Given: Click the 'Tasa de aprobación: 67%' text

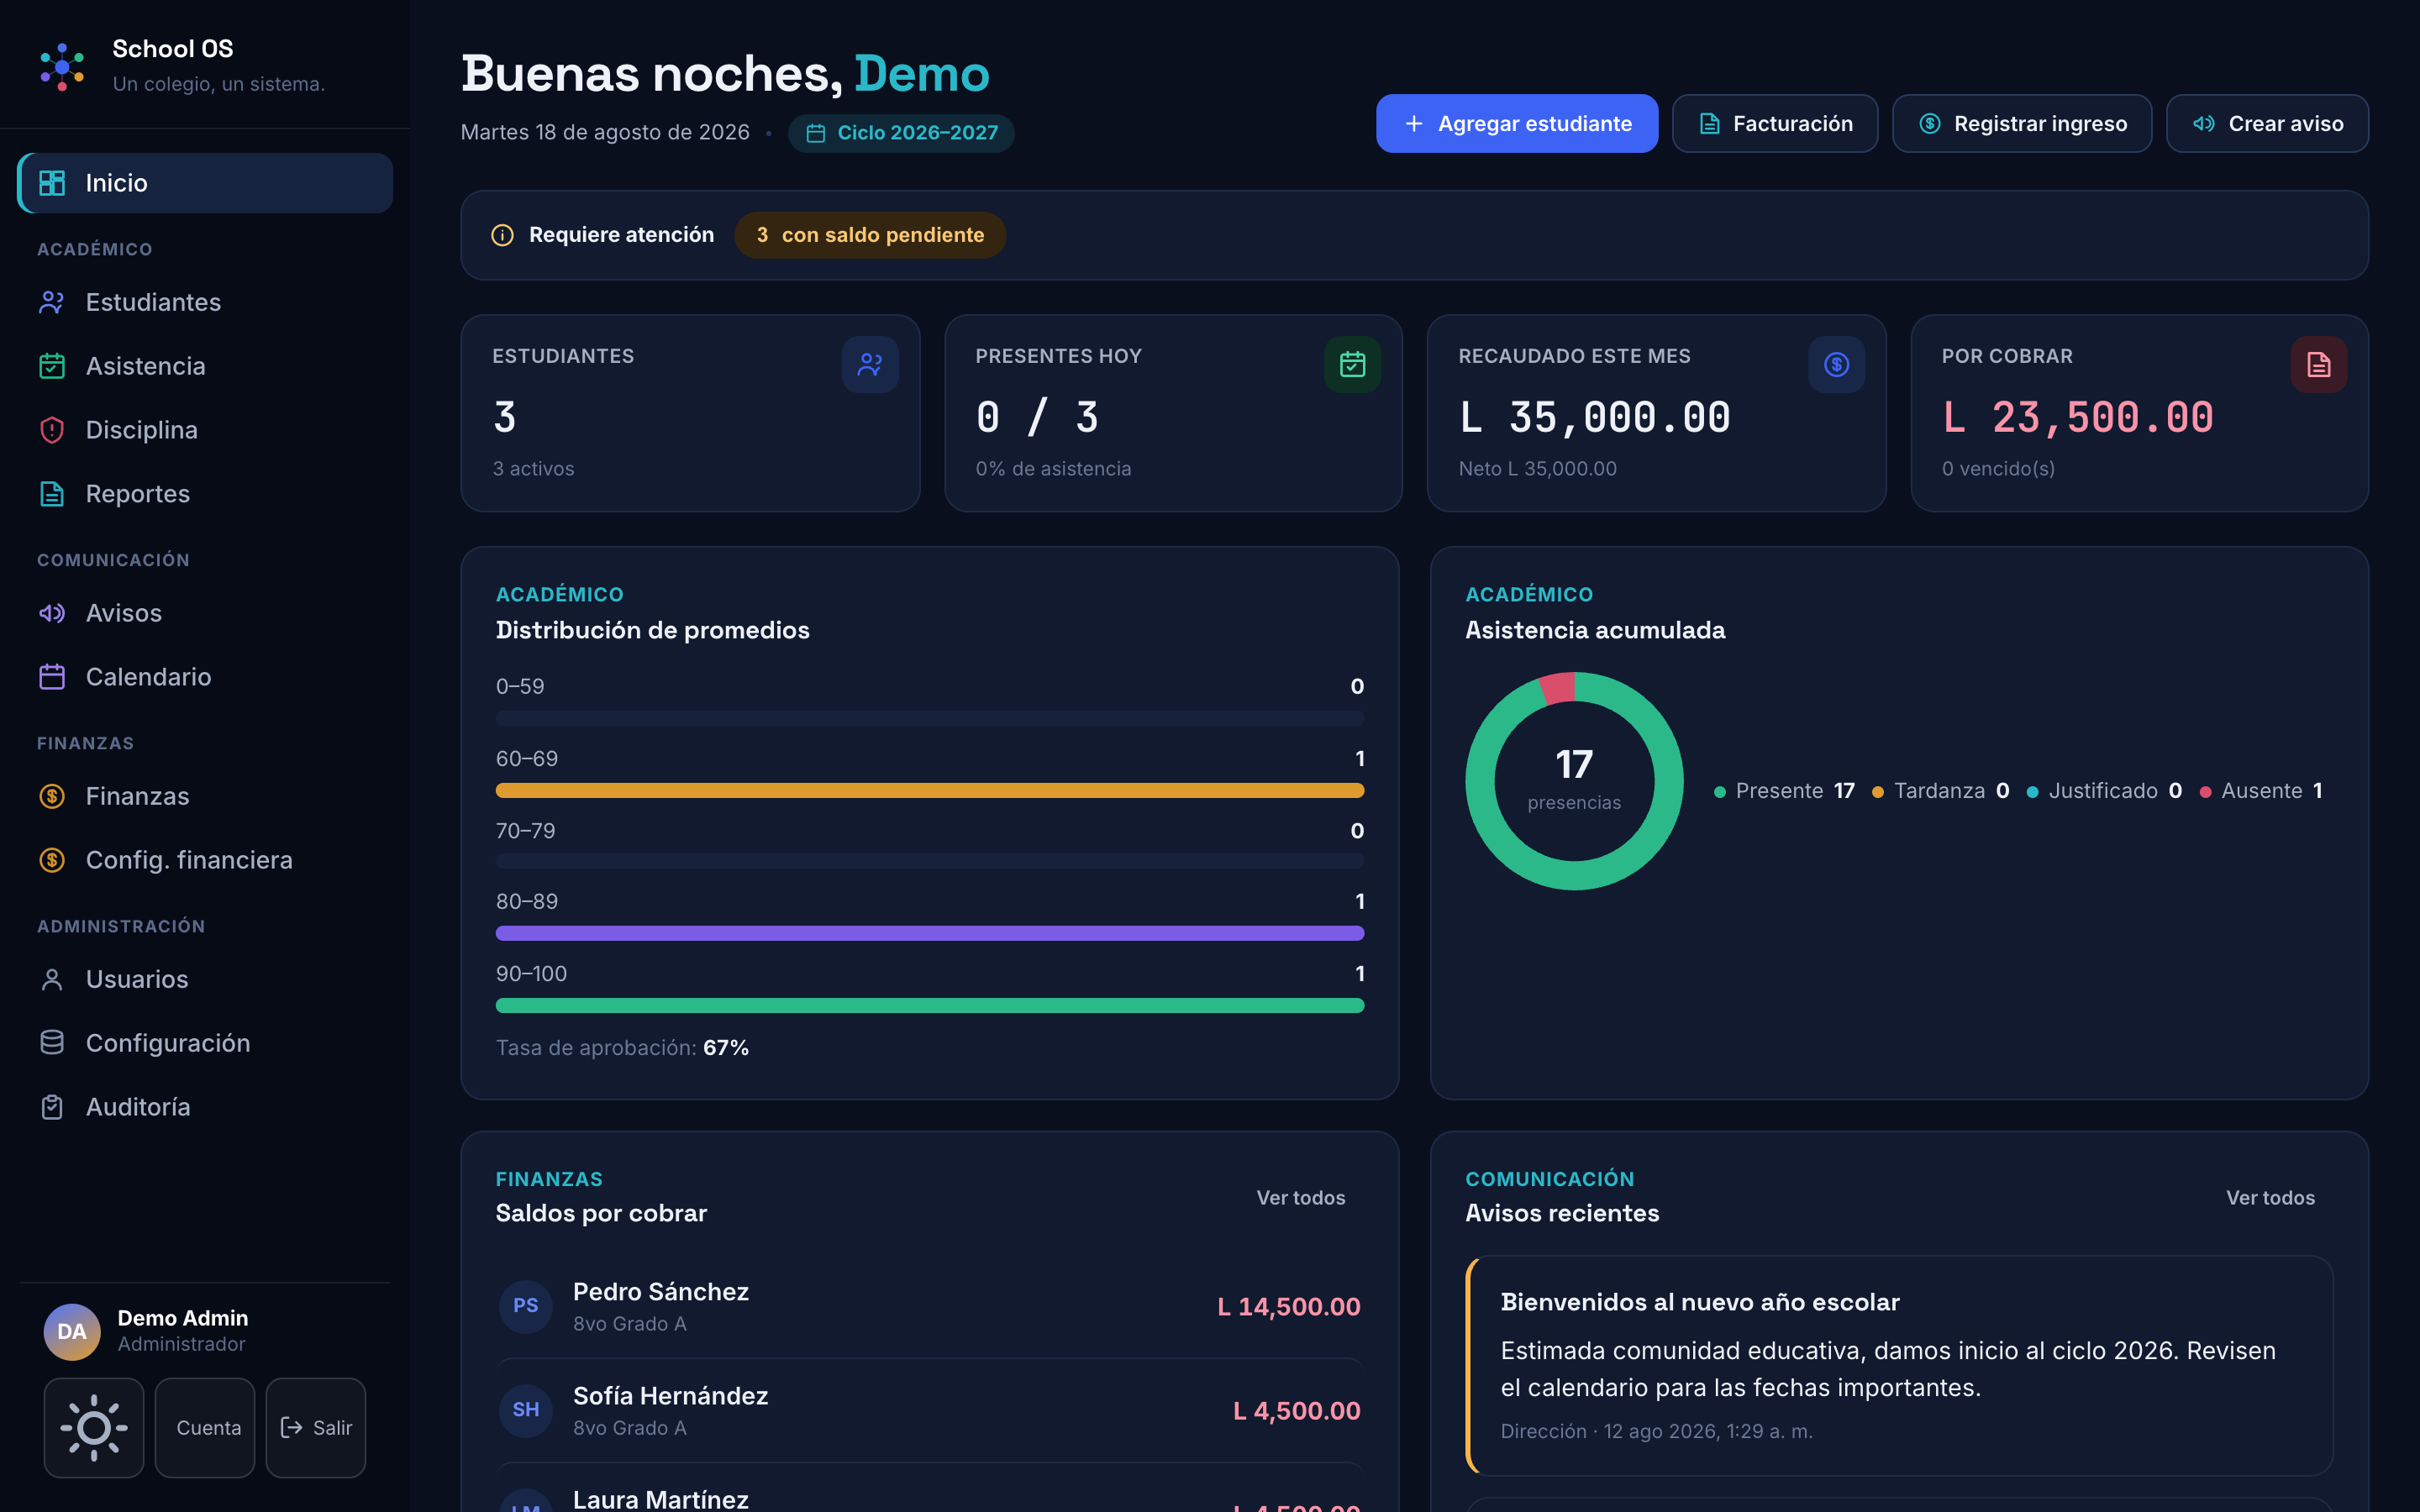Looking at the screenshot, I should [x=622, y=1047].
